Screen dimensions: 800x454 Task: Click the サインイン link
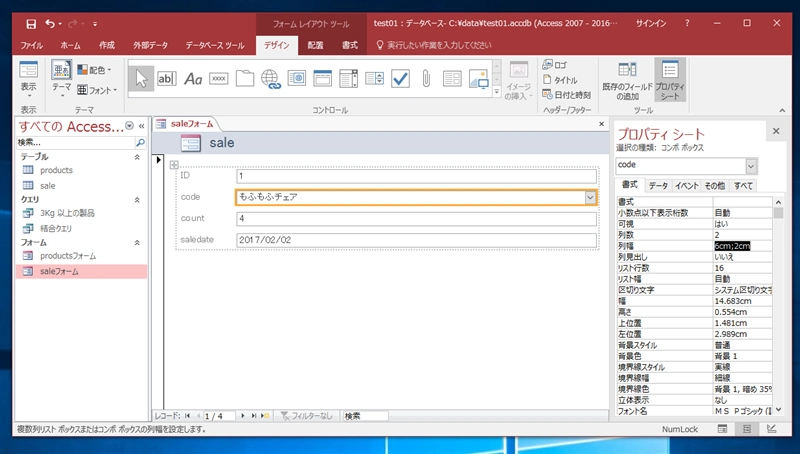point(651,23)
